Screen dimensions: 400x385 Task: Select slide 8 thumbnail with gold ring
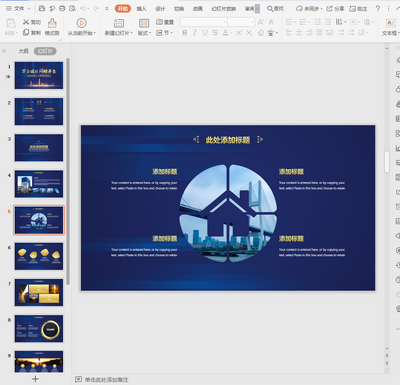pyautogui.click(x=39, y=329)
